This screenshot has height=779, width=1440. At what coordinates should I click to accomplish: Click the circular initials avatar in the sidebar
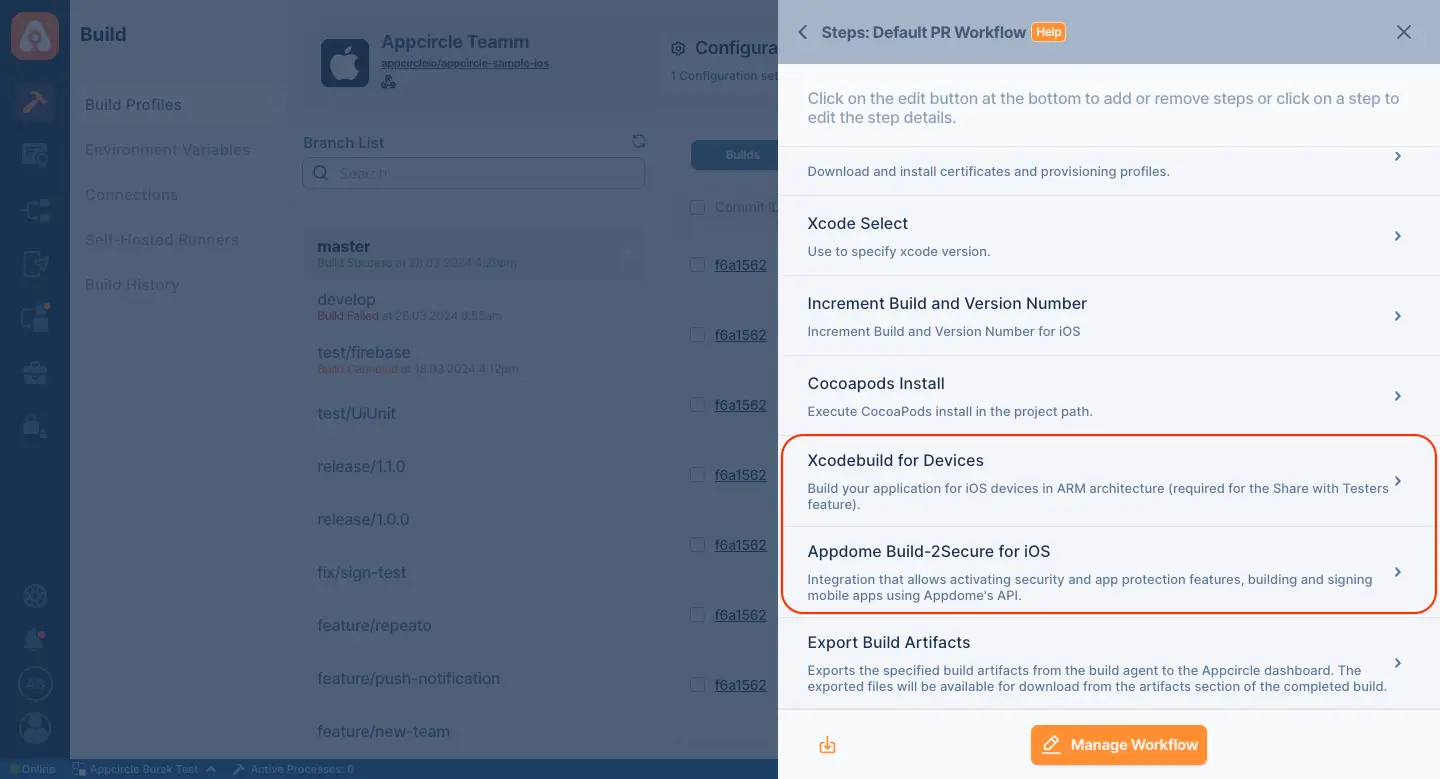point(35,684)
